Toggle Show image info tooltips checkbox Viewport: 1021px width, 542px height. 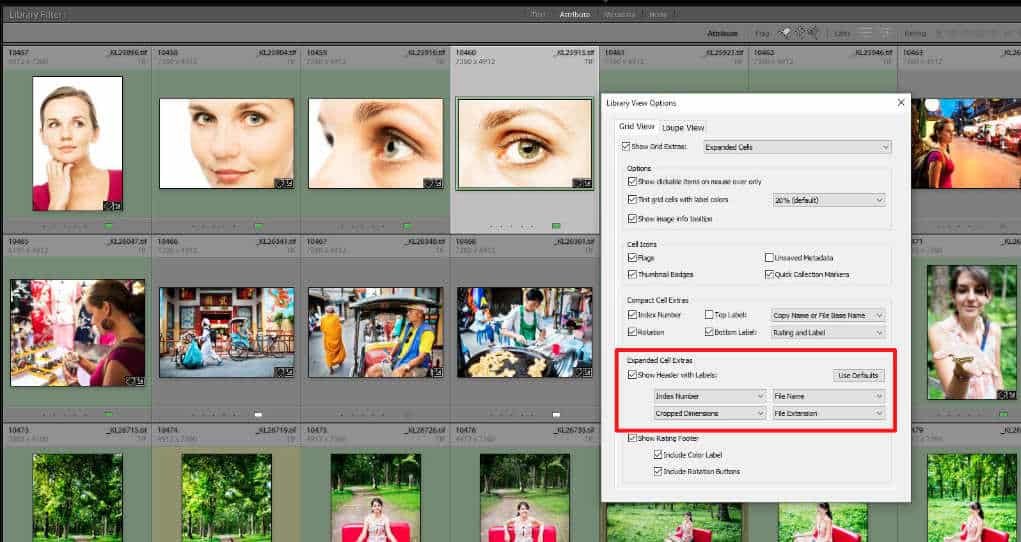[632, 219]
